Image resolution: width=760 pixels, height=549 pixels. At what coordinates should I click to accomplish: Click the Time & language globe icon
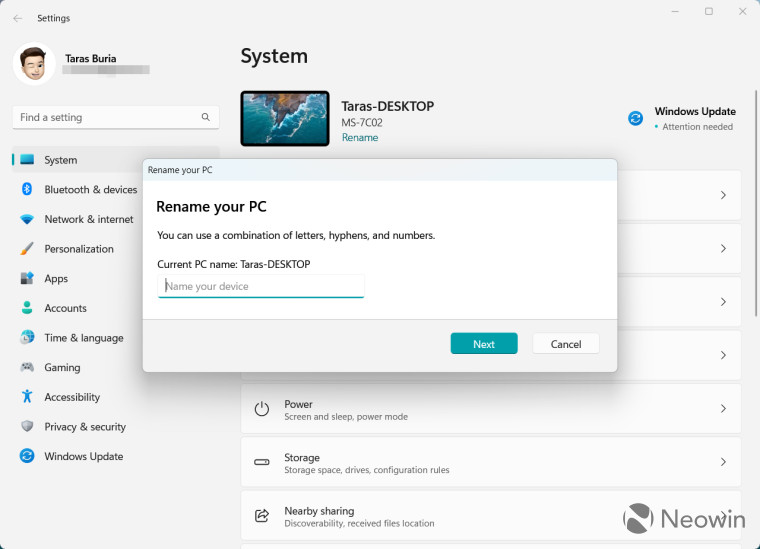pyautogui.click(x=27, y=337)
